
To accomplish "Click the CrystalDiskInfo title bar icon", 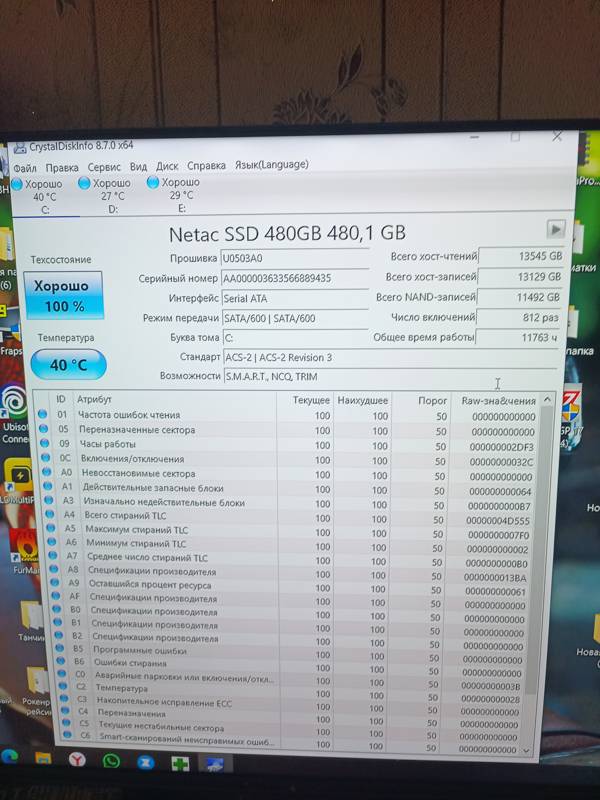I will click(x=19, y=148).
